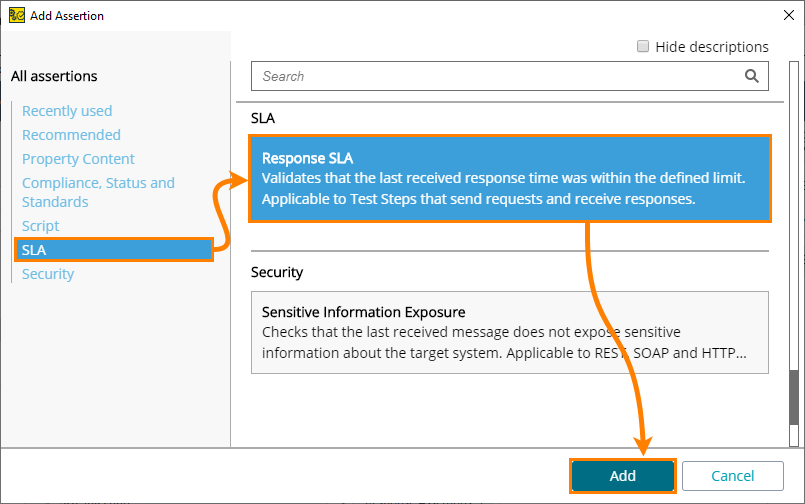Screen dimensions: 805x504
Task: Toggle the Hide descriptions checkbox
Action: click(x=643, y=46)
